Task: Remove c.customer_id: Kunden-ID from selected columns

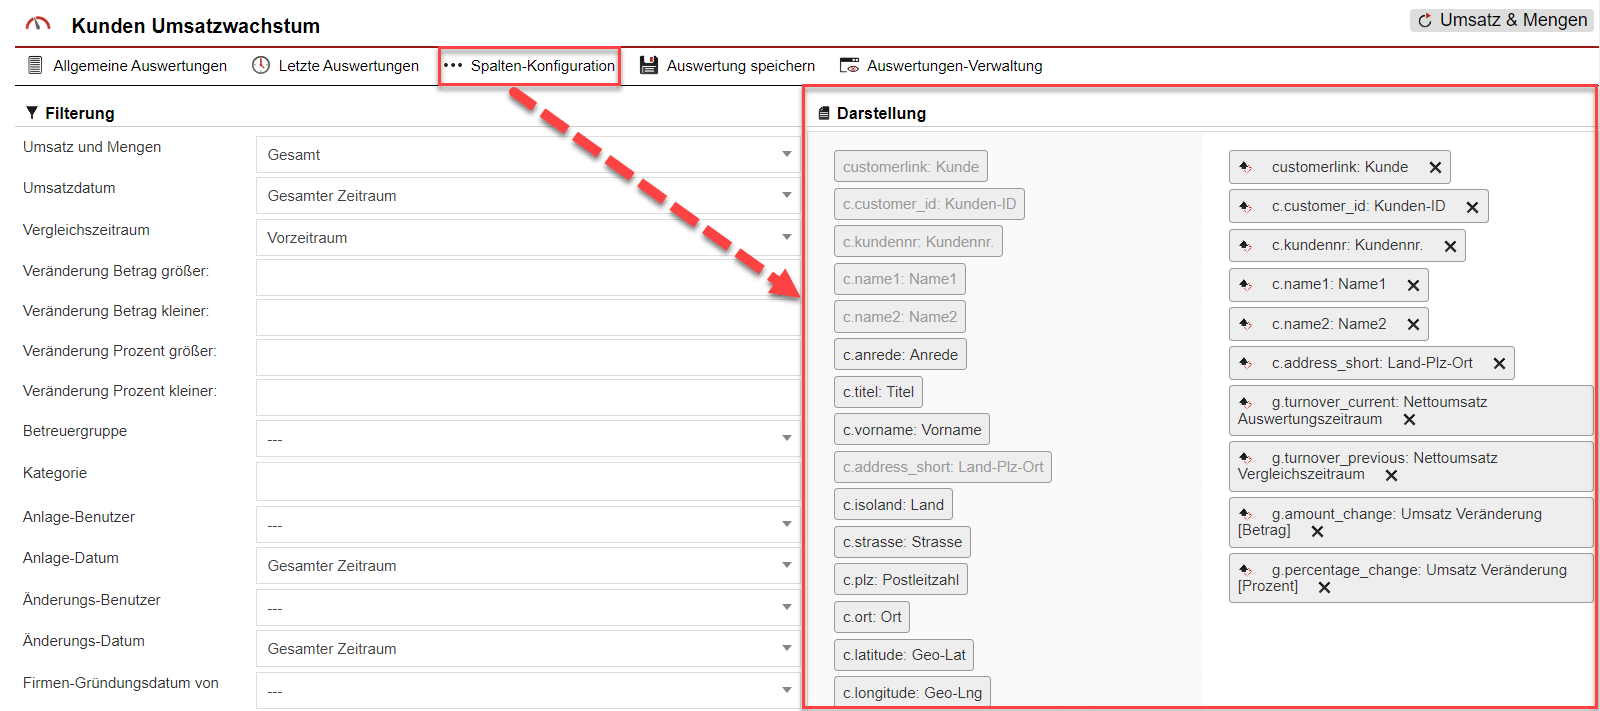Action: tap(1472, 207)
